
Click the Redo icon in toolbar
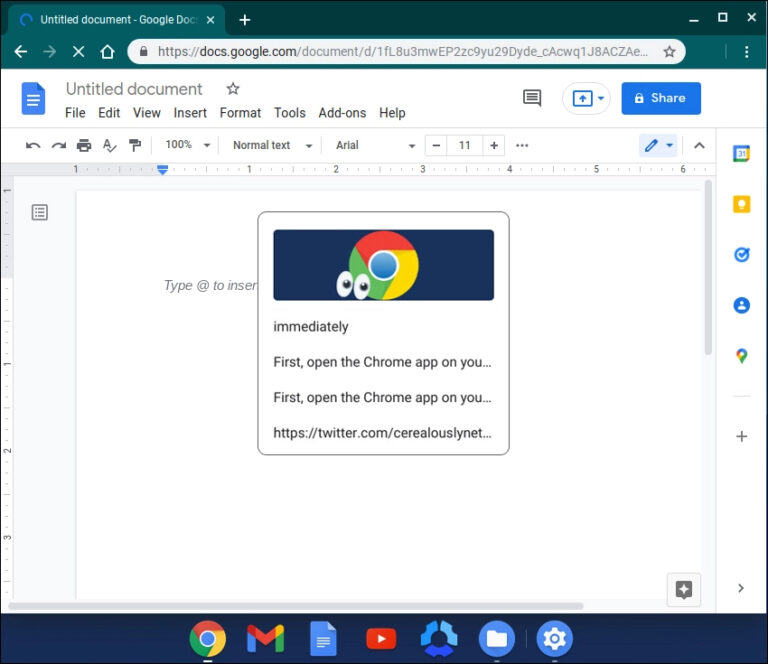(59, 145)
